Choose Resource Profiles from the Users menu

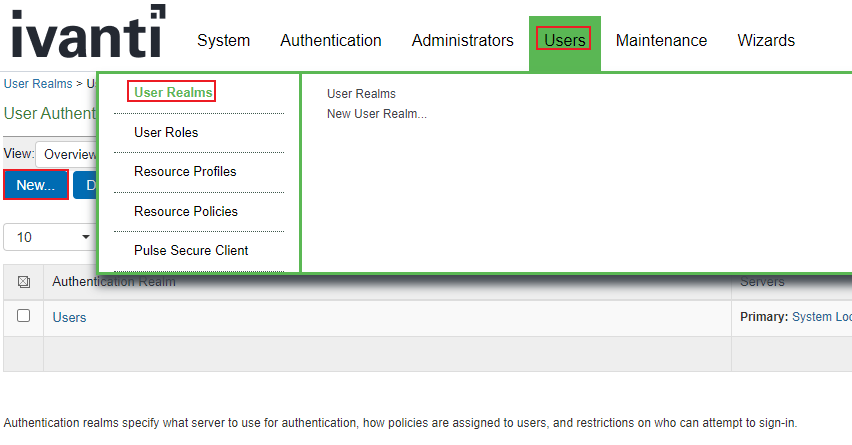click(185, 171)
